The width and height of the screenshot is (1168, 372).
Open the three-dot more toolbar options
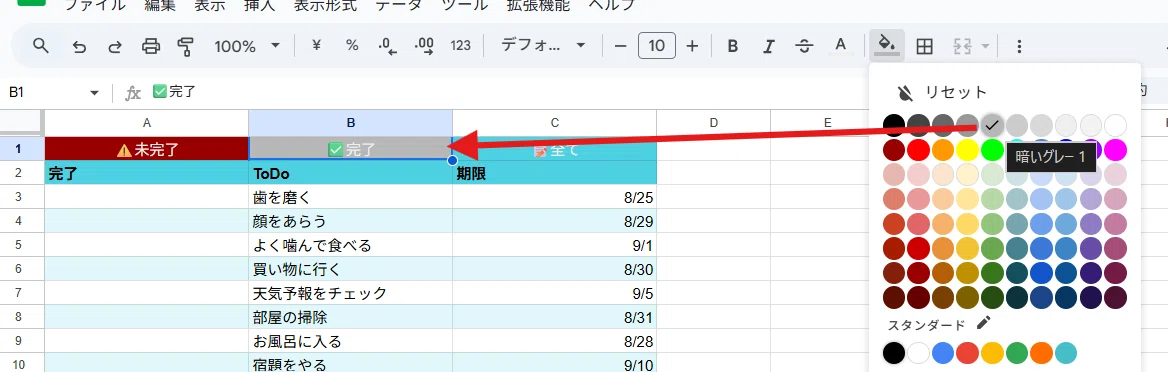coord(1020,46)
